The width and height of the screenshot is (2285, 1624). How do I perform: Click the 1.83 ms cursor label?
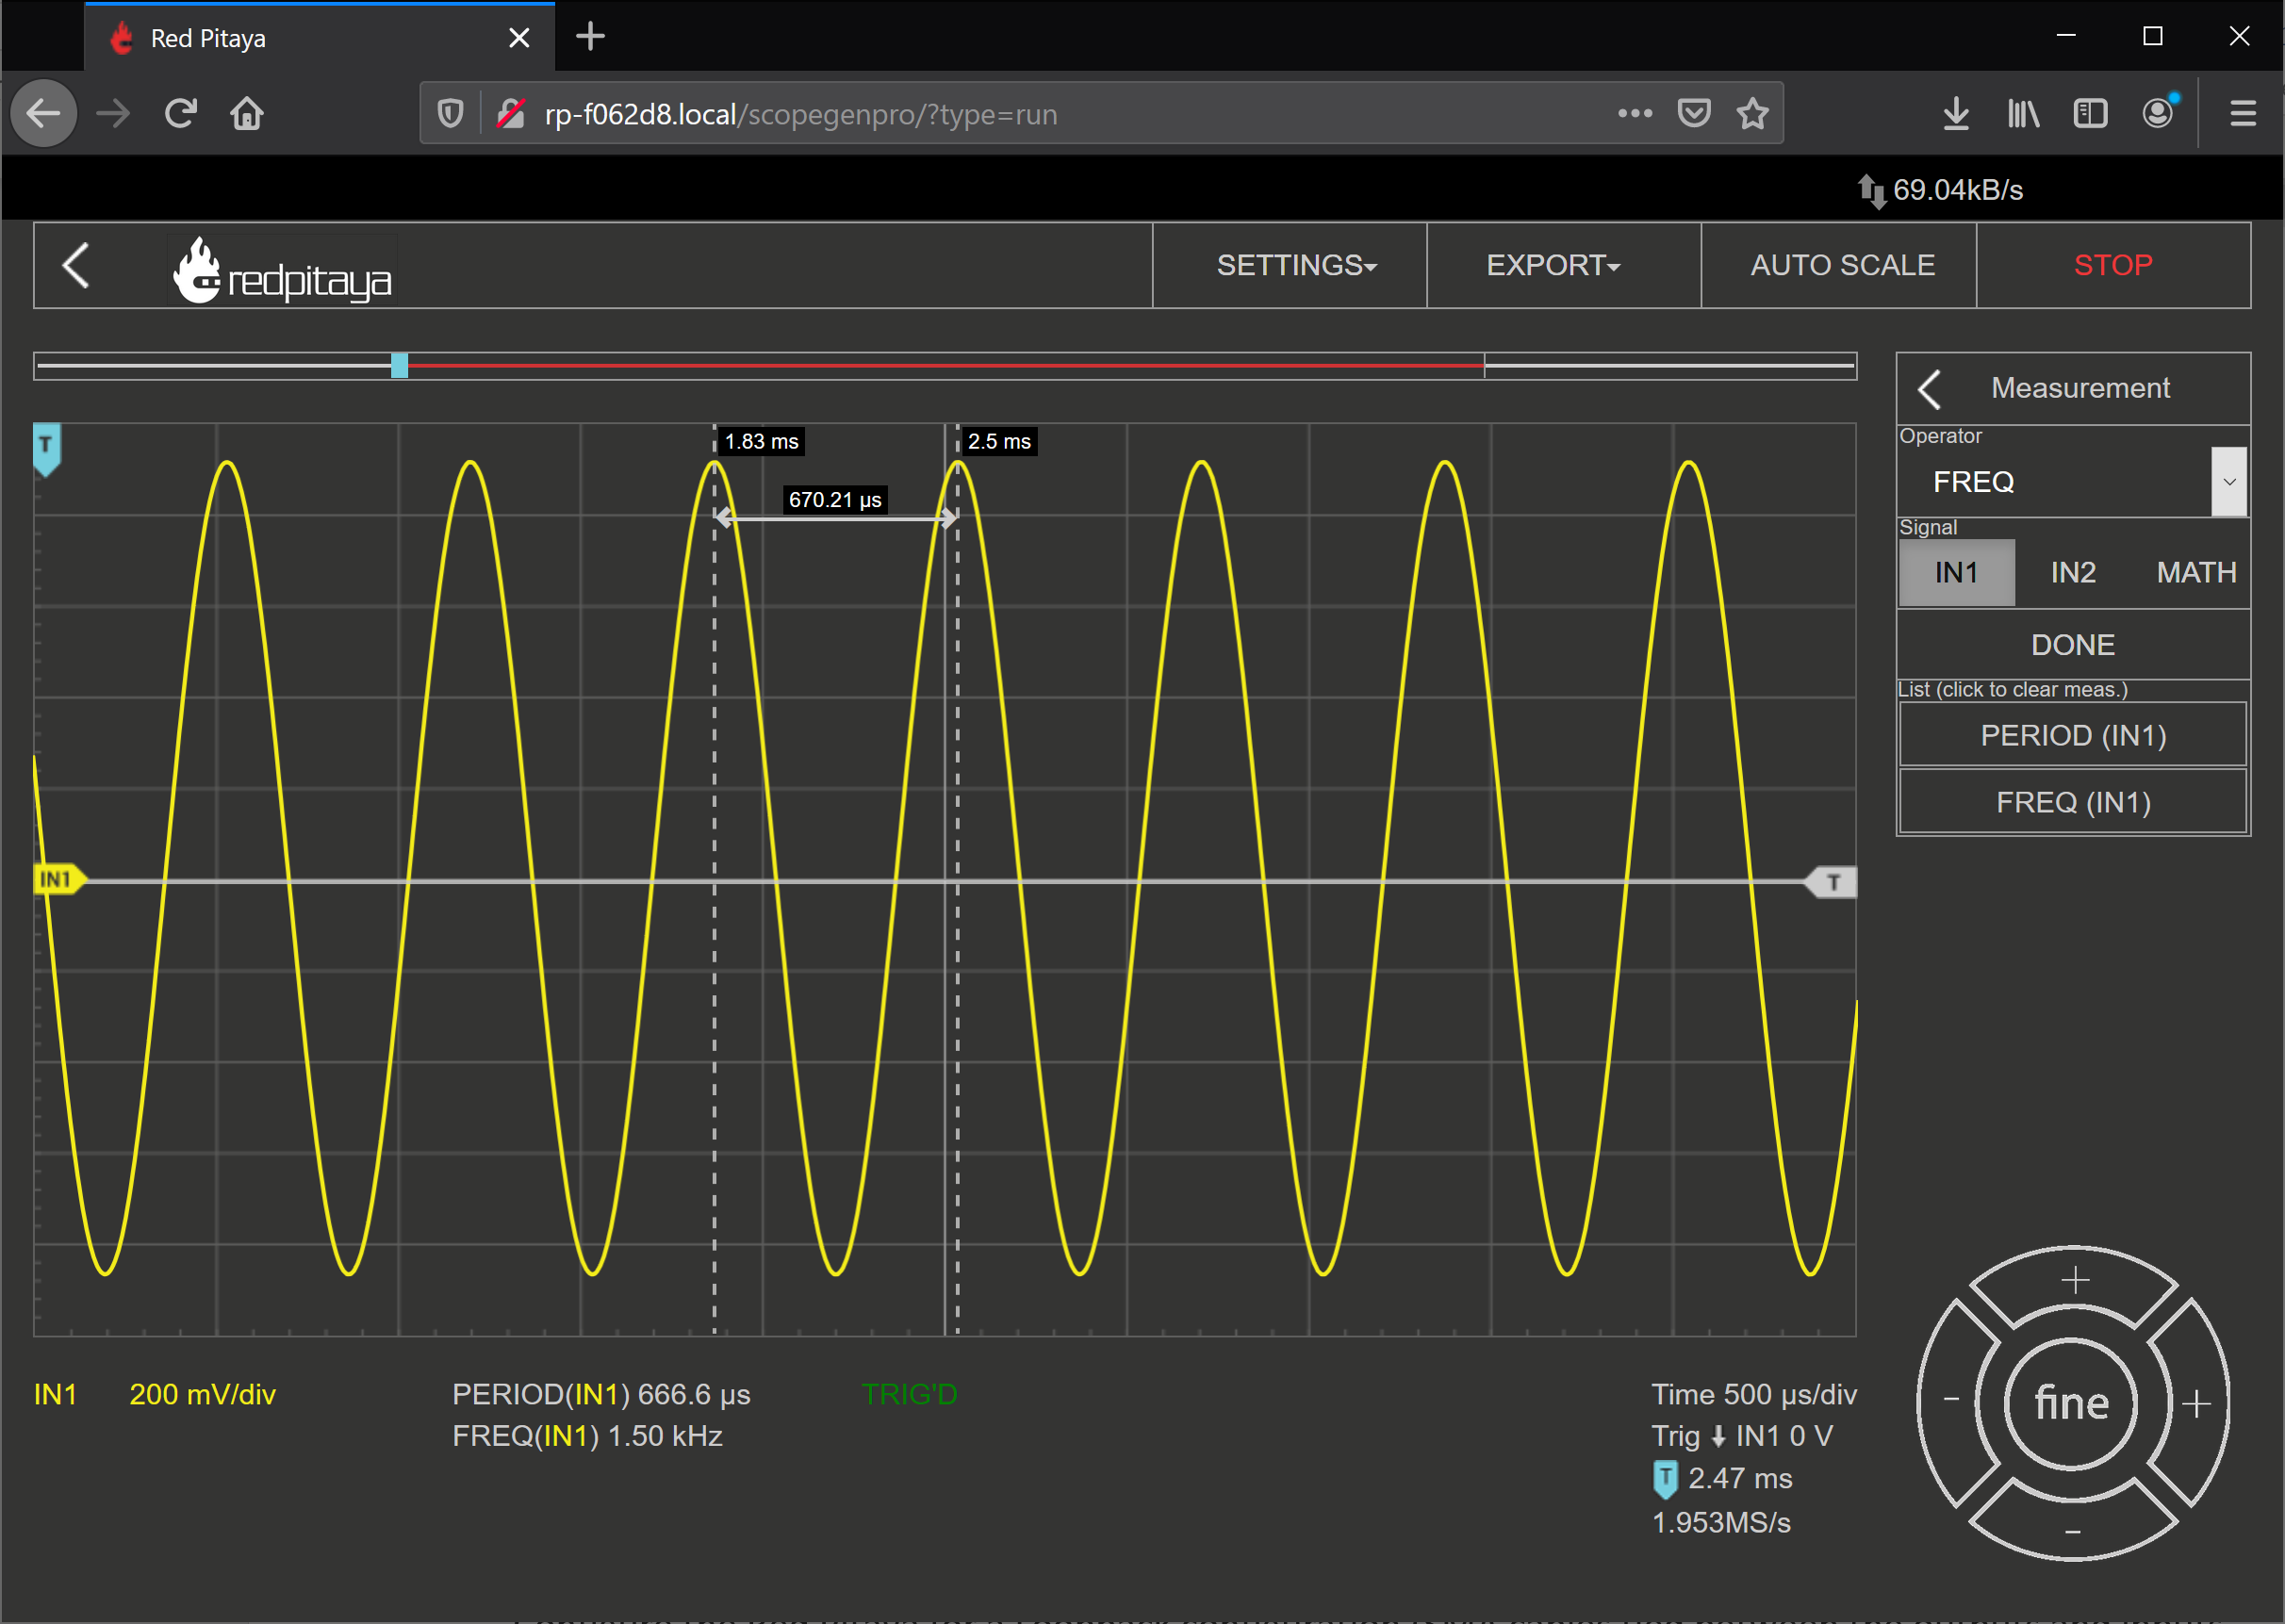coord(761,442)
